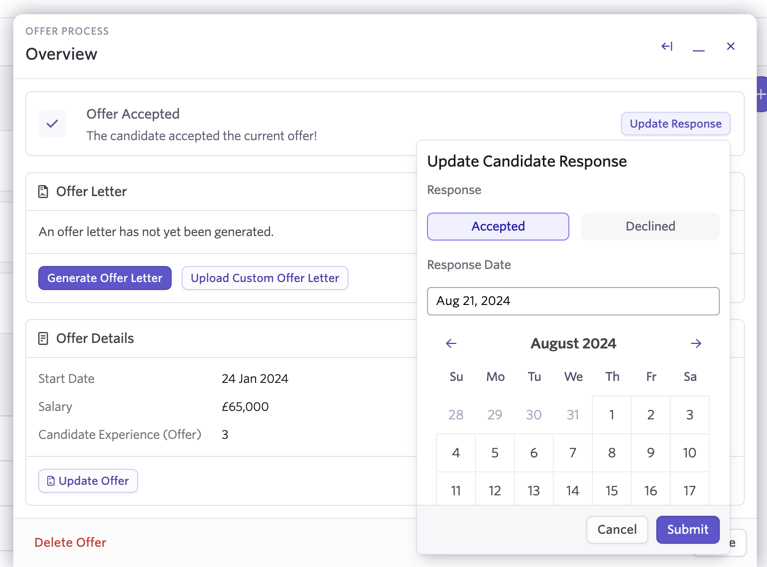Close the Offer Process overview panel

click(x=730, y=46)
